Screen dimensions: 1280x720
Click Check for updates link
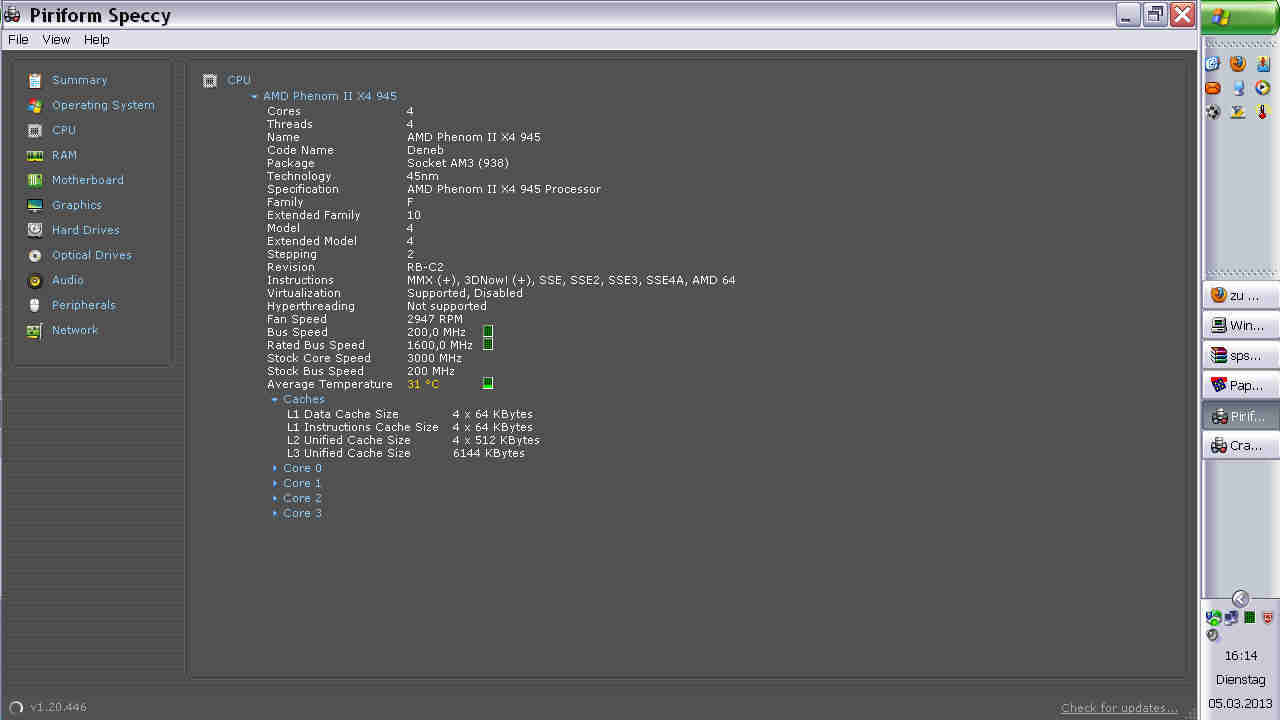(1119, 708)
